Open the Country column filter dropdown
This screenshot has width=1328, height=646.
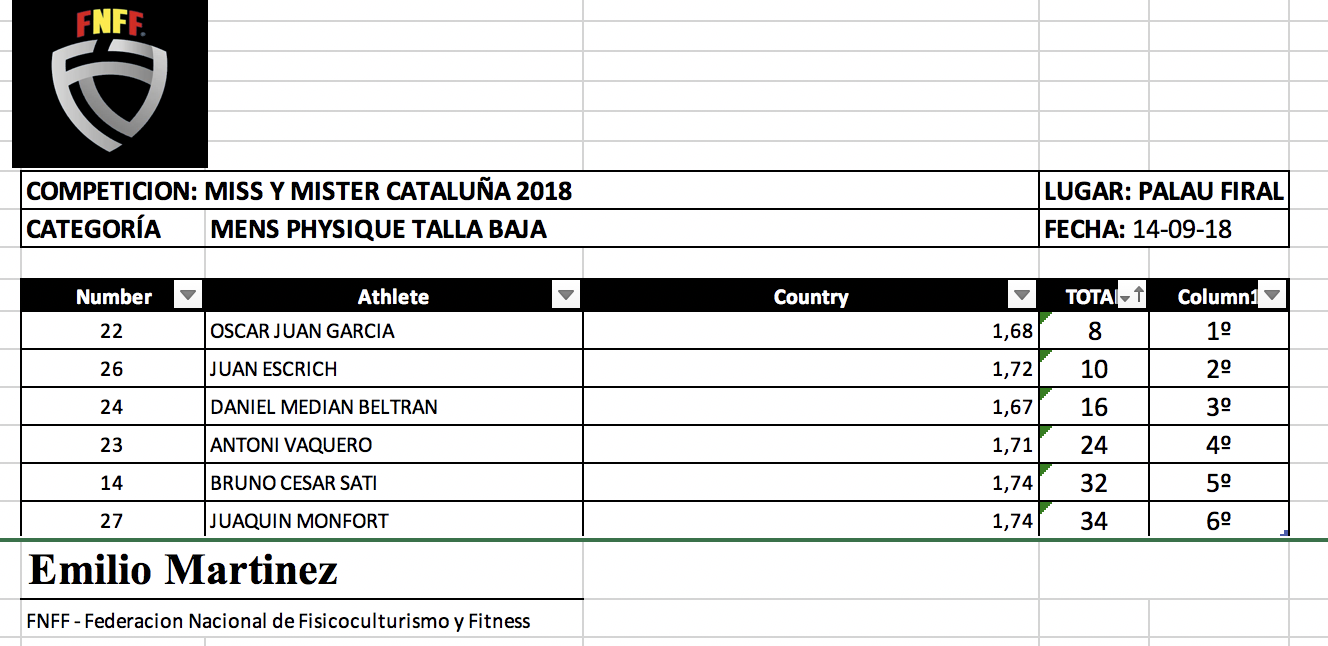coord(1021,295)
